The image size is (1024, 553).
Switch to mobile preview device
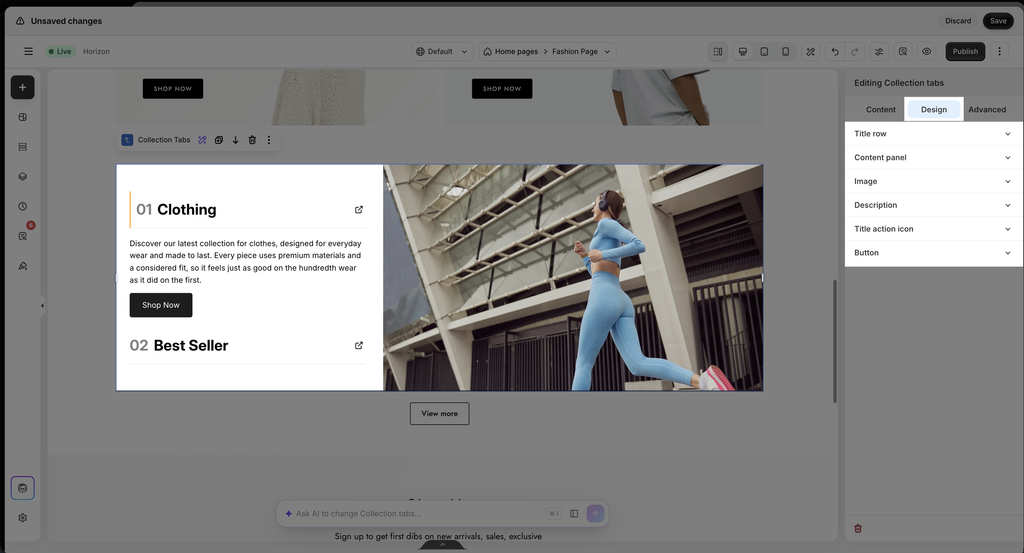click(786, 52)
